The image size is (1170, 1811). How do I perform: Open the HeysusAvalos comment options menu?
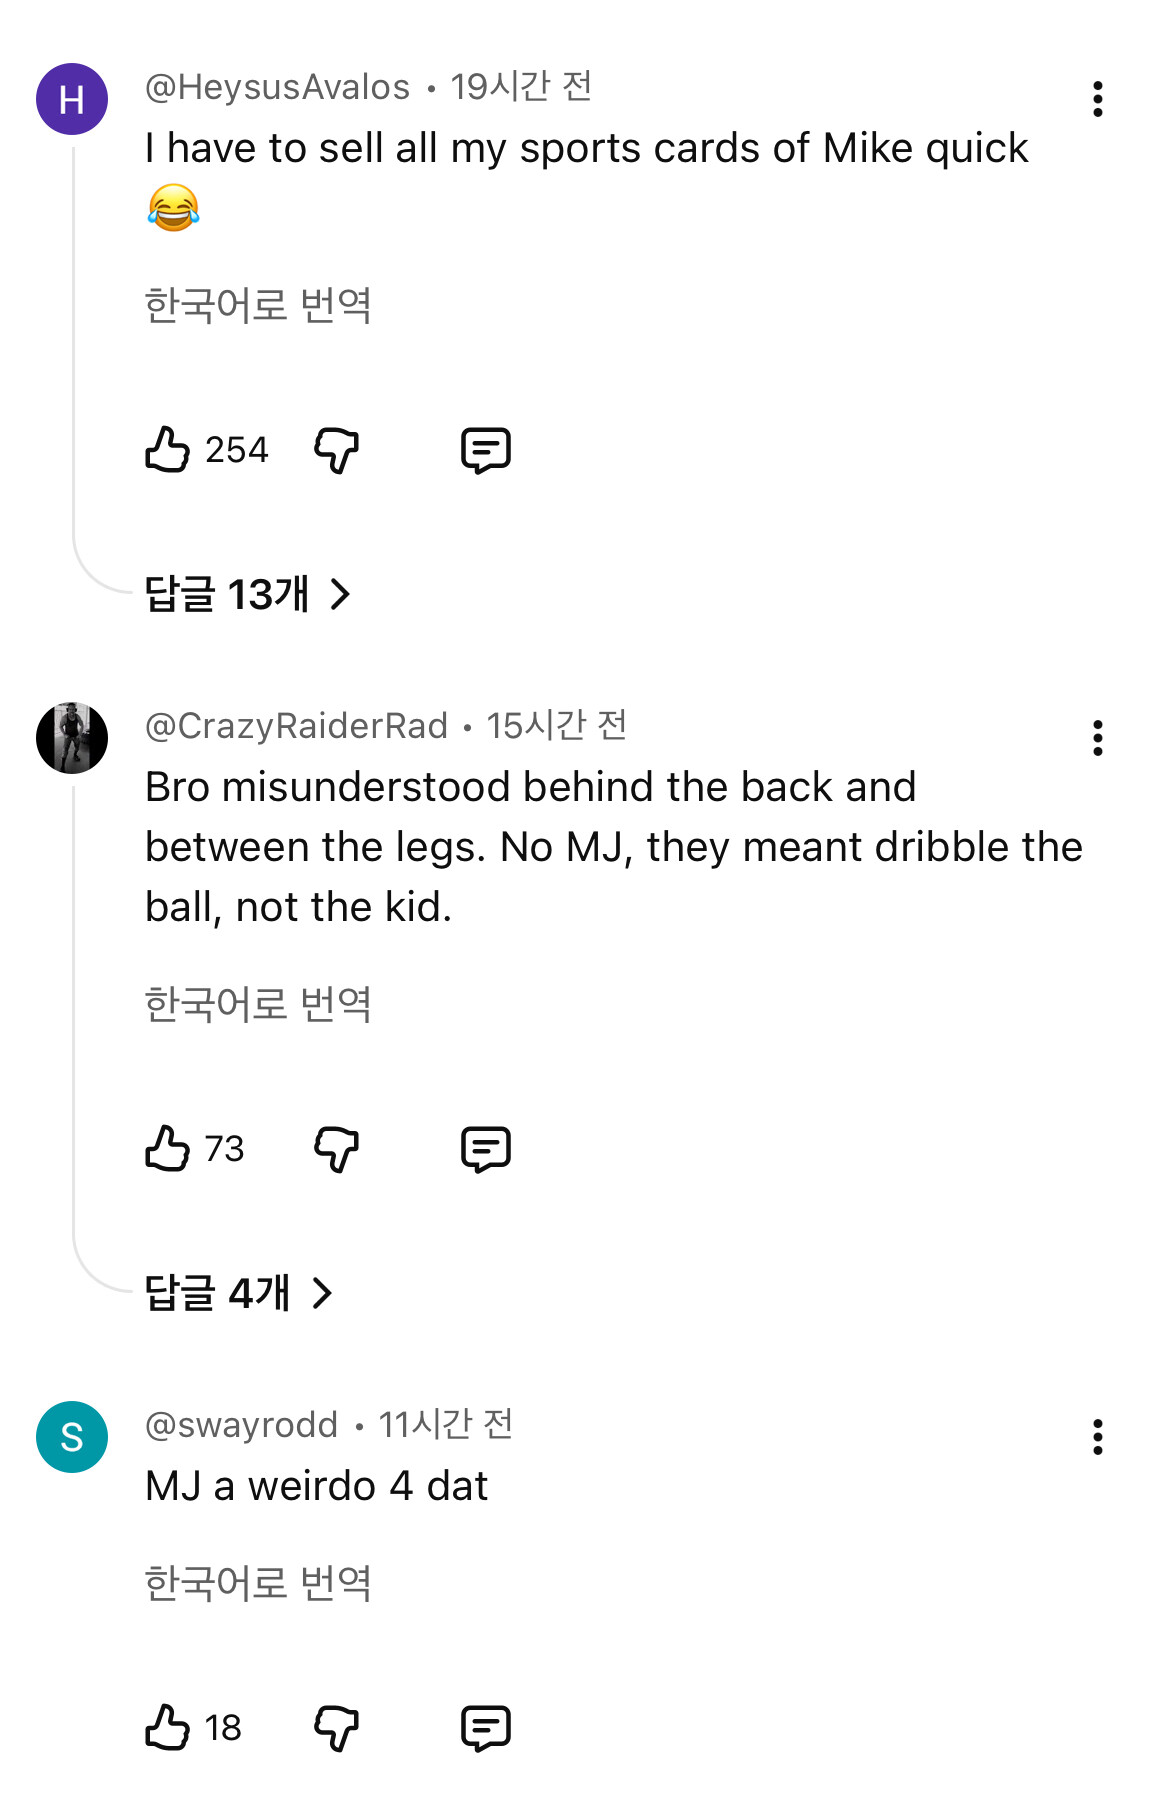point(1098,99)
